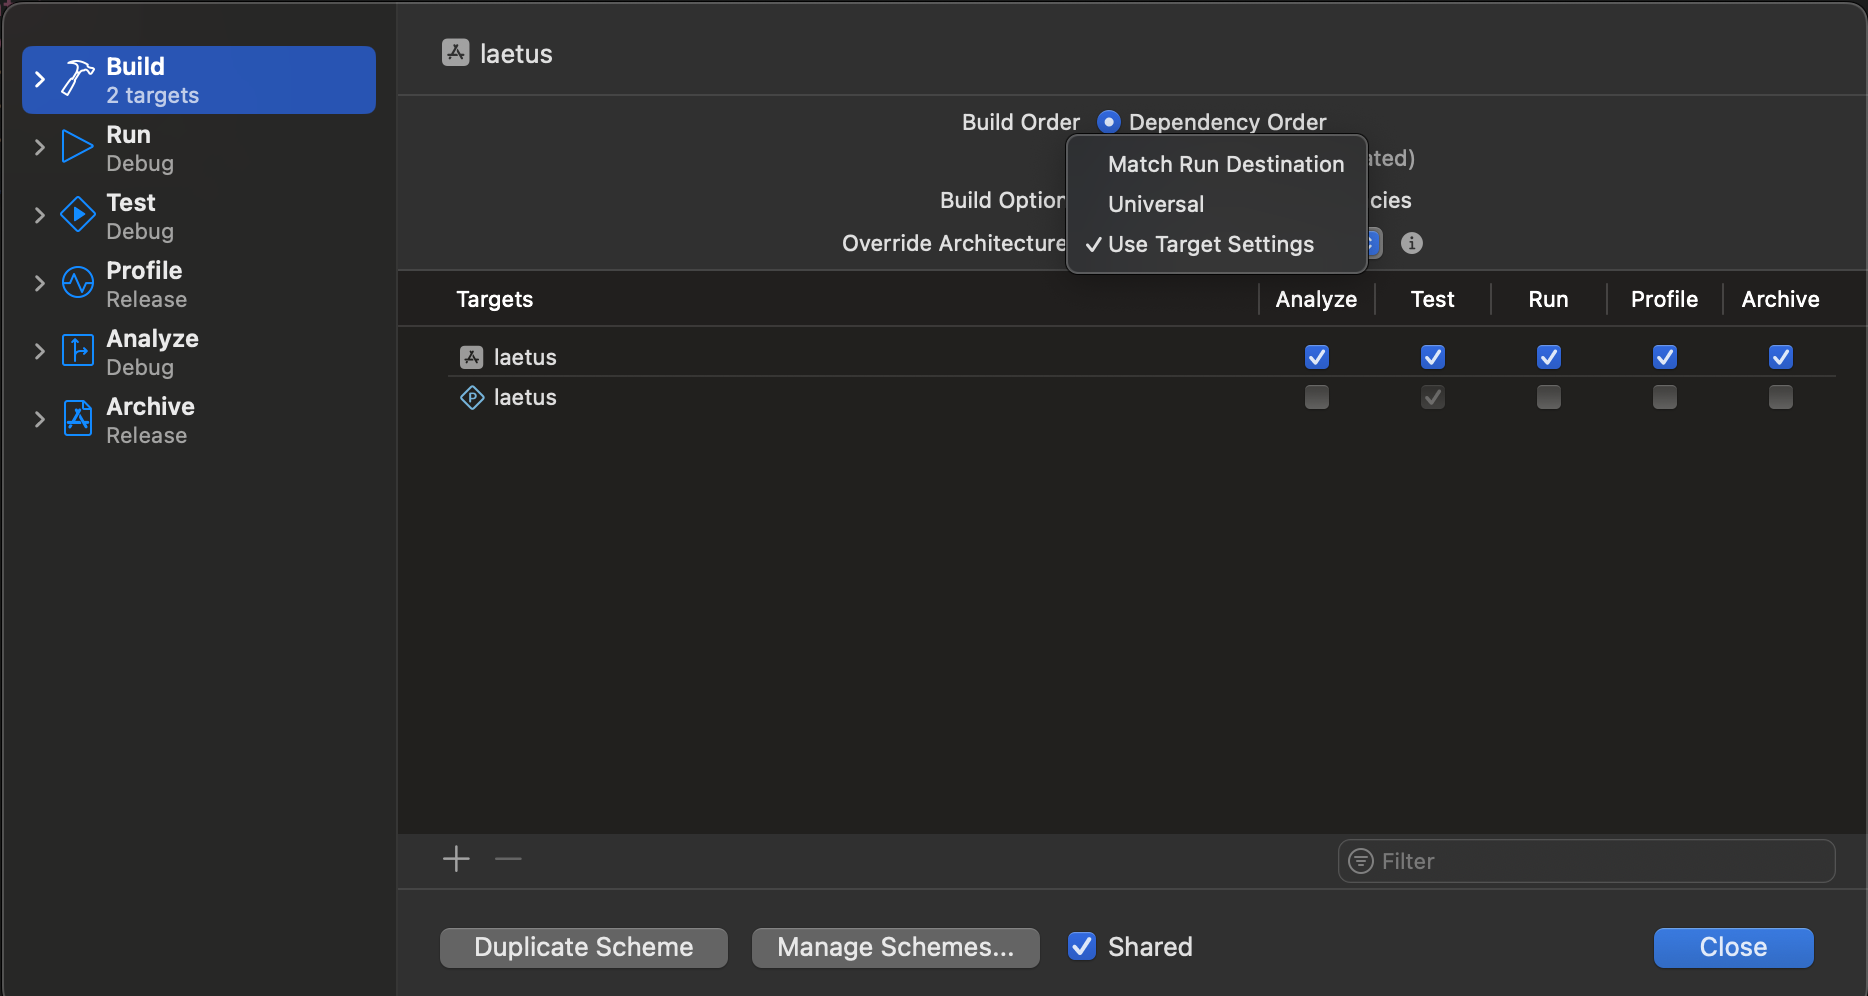
Task: Click the Run column header
Action: click(1549, 299)
